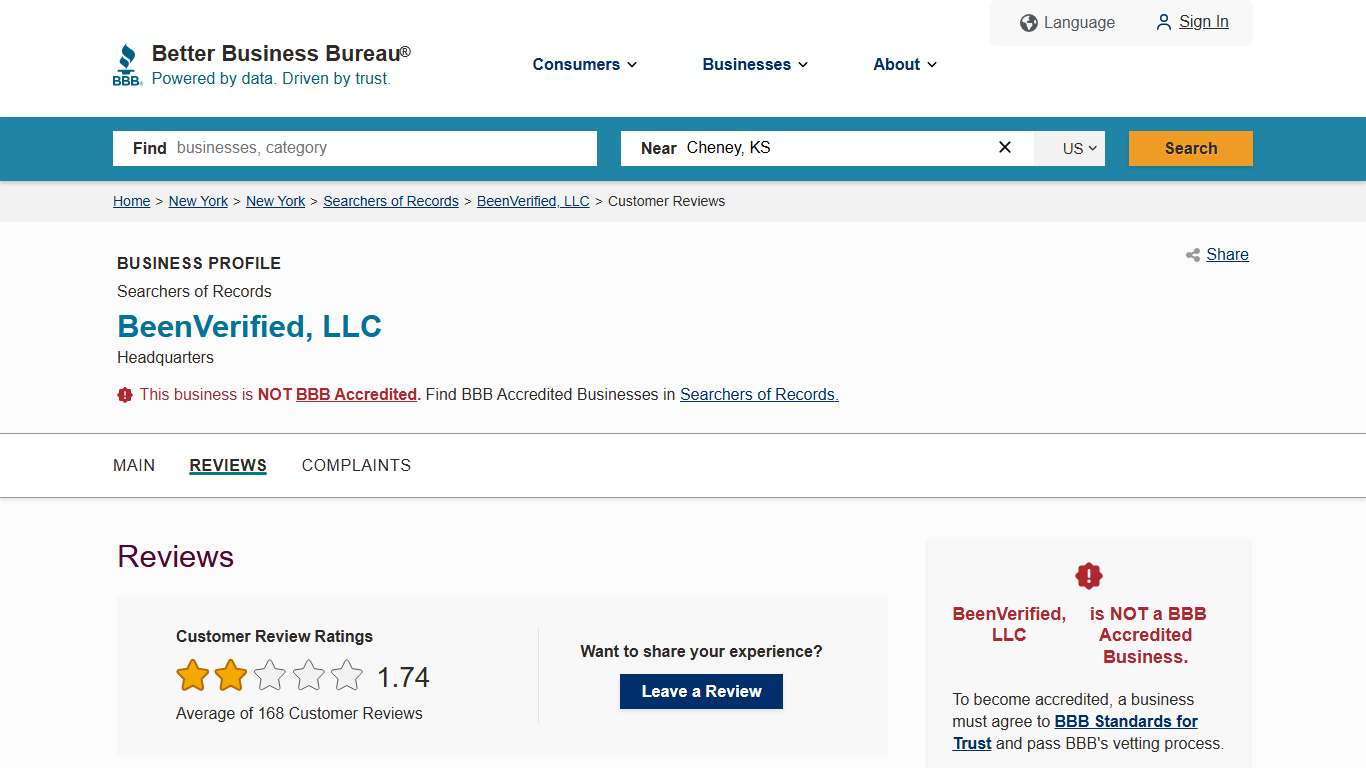Click the BBB torch logo
The image size is (1366, 768).
click(127, 62)
